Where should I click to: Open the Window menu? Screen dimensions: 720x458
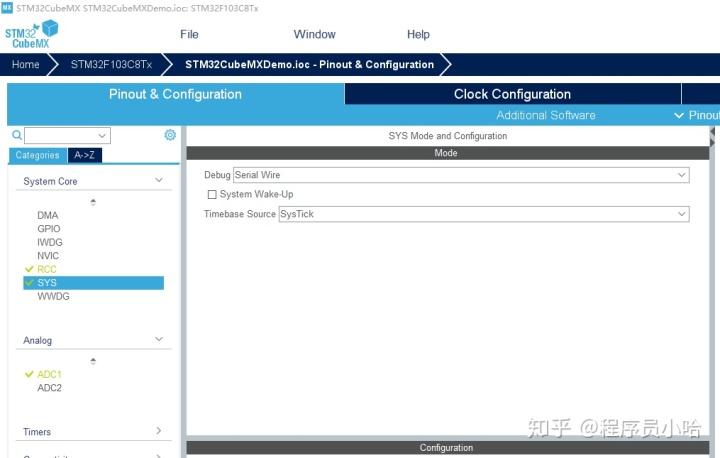315,34
